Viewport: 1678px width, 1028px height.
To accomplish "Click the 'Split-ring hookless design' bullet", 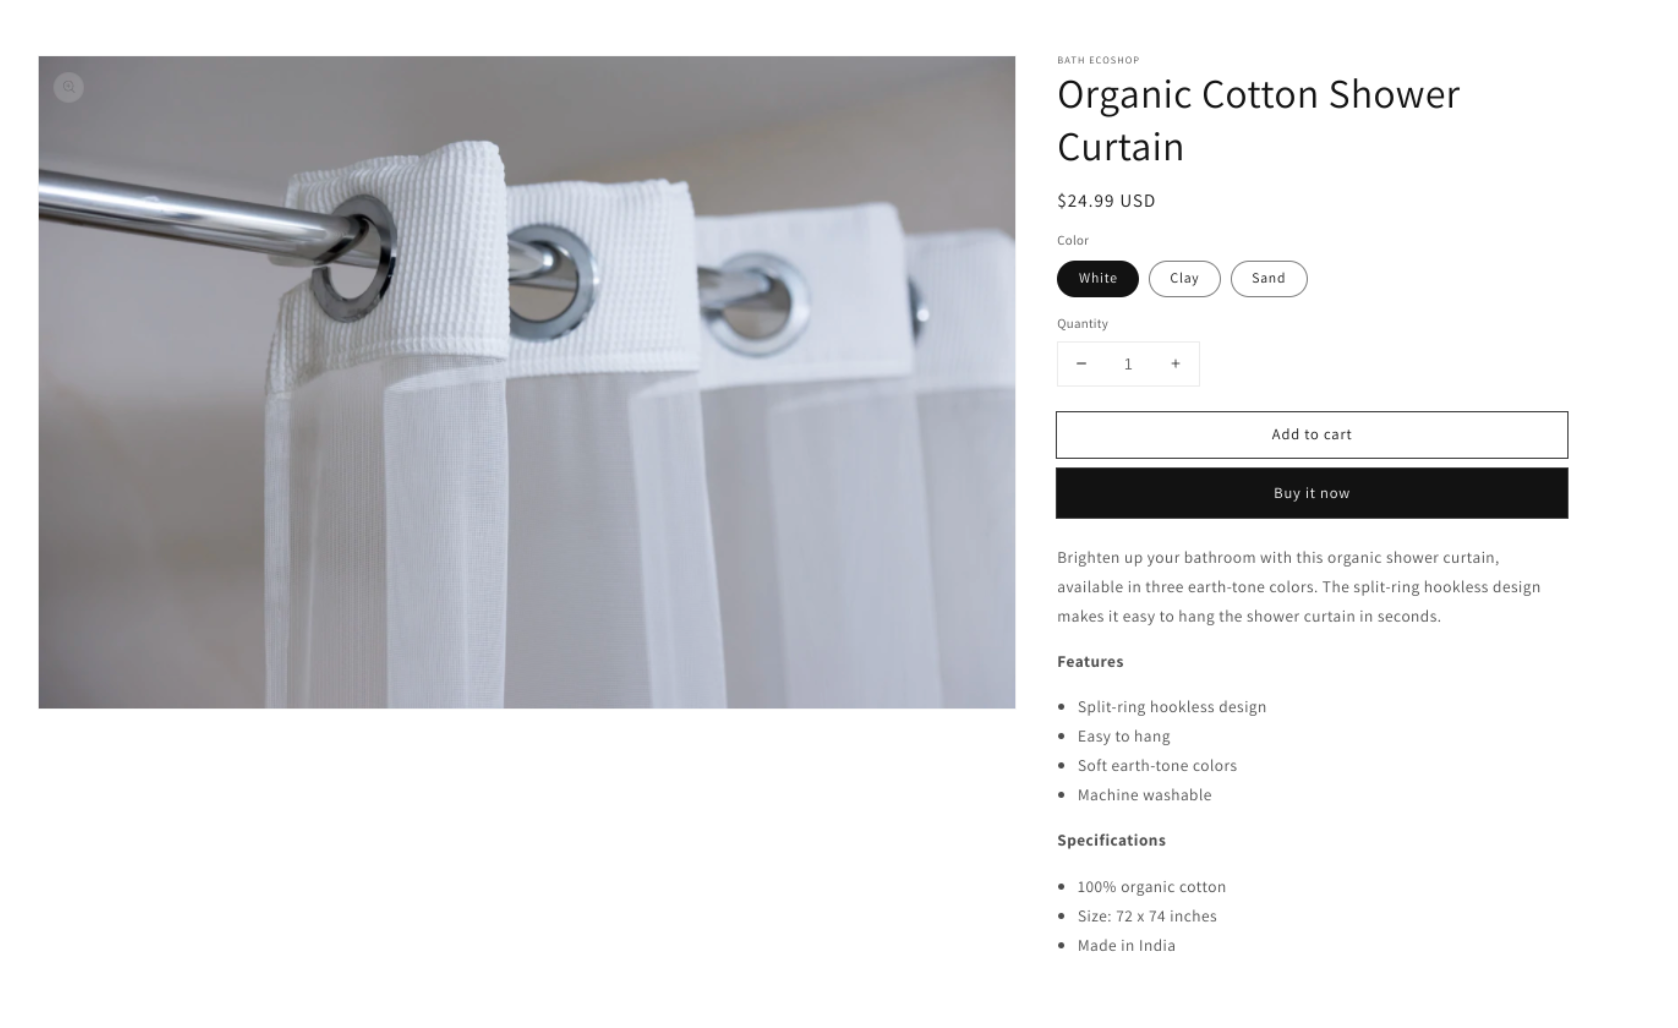I will pos(1171,707).
